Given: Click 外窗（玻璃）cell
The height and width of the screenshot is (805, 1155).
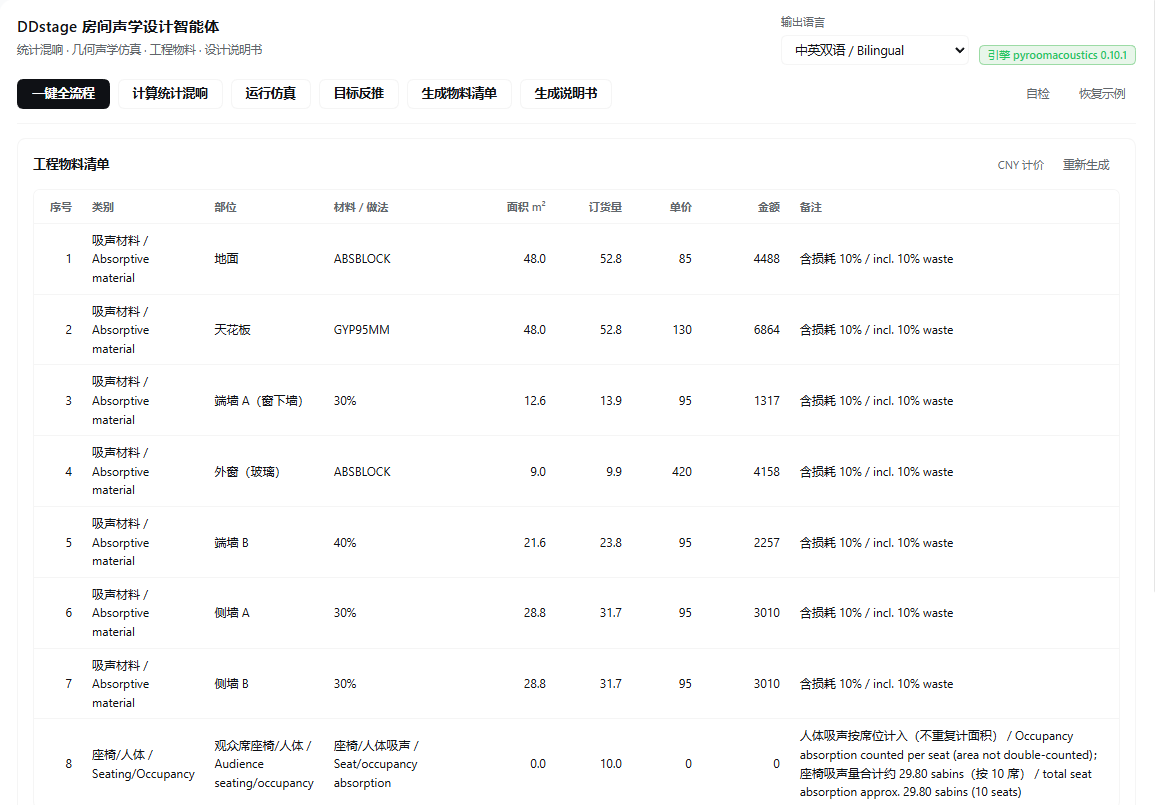Looking at the screenshot, I should (x=247, y=471).
